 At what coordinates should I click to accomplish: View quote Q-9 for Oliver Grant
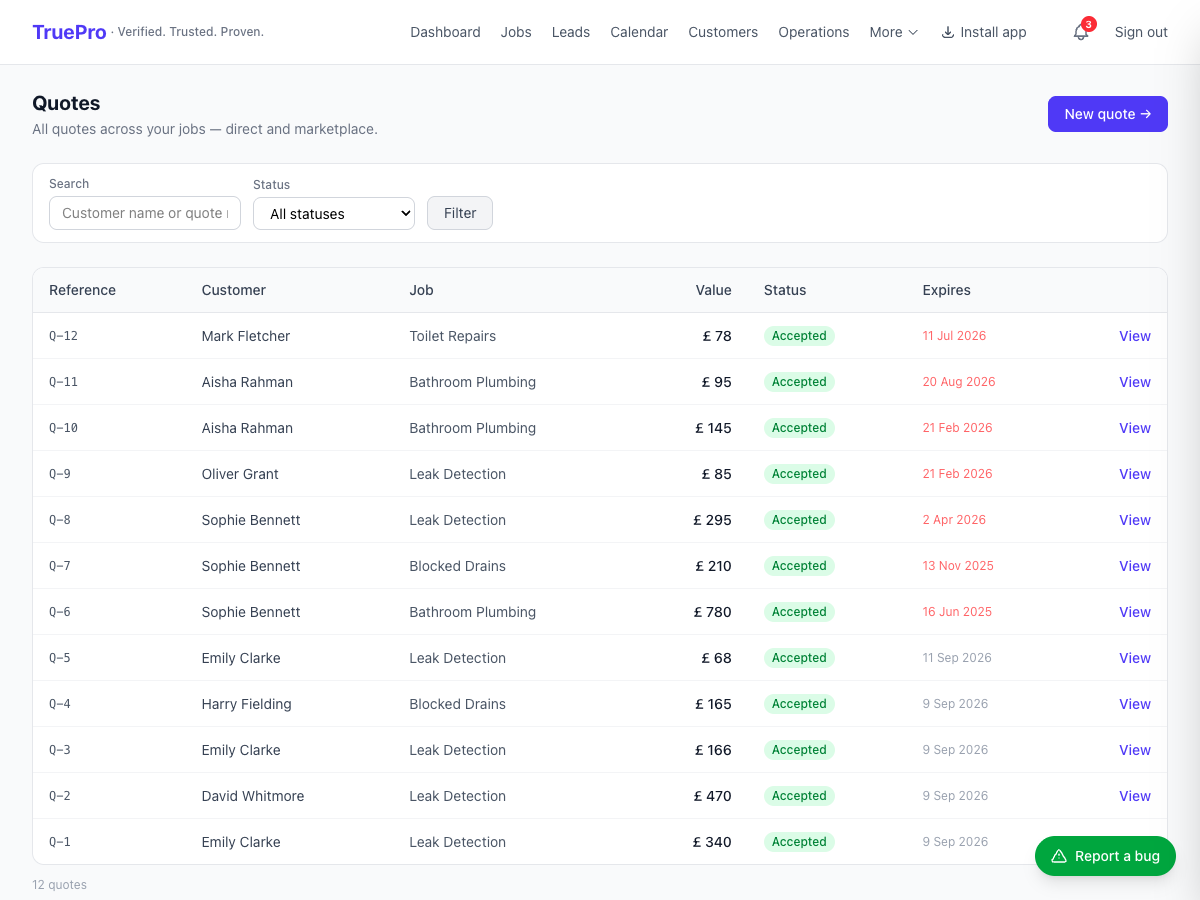1135,474
